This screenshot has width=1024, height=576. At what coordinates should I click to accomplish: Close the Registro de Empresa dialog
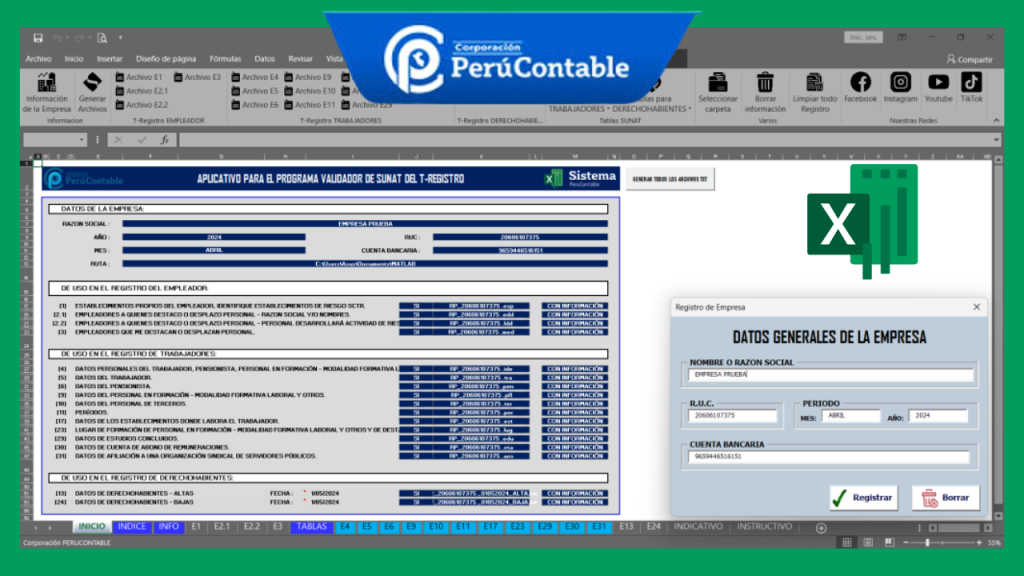pos(976,307)
